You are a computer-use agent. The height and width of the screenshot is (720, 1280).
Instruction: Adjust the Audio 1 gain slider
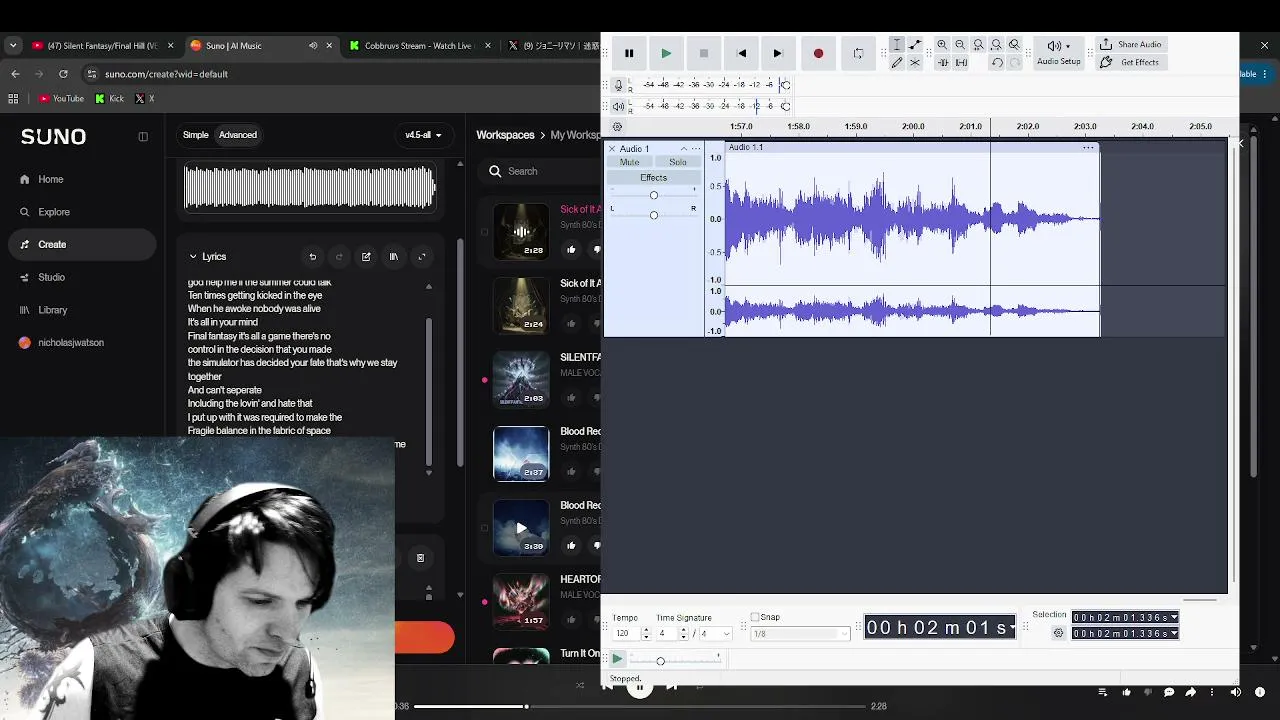pyautogui.click(x=654, y=195)
